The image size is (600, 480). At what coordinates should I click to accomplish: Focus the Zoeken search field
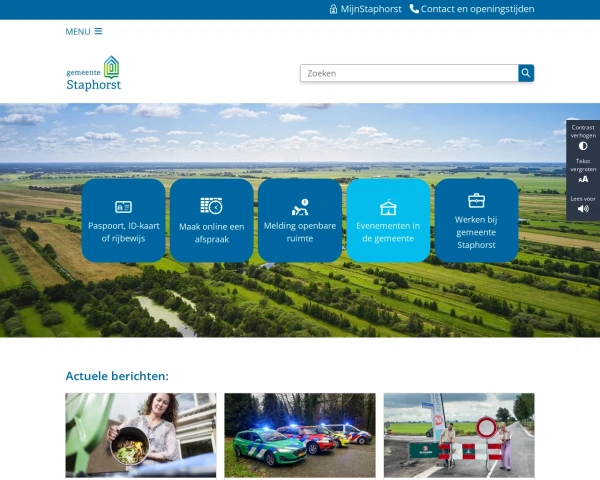409,73
